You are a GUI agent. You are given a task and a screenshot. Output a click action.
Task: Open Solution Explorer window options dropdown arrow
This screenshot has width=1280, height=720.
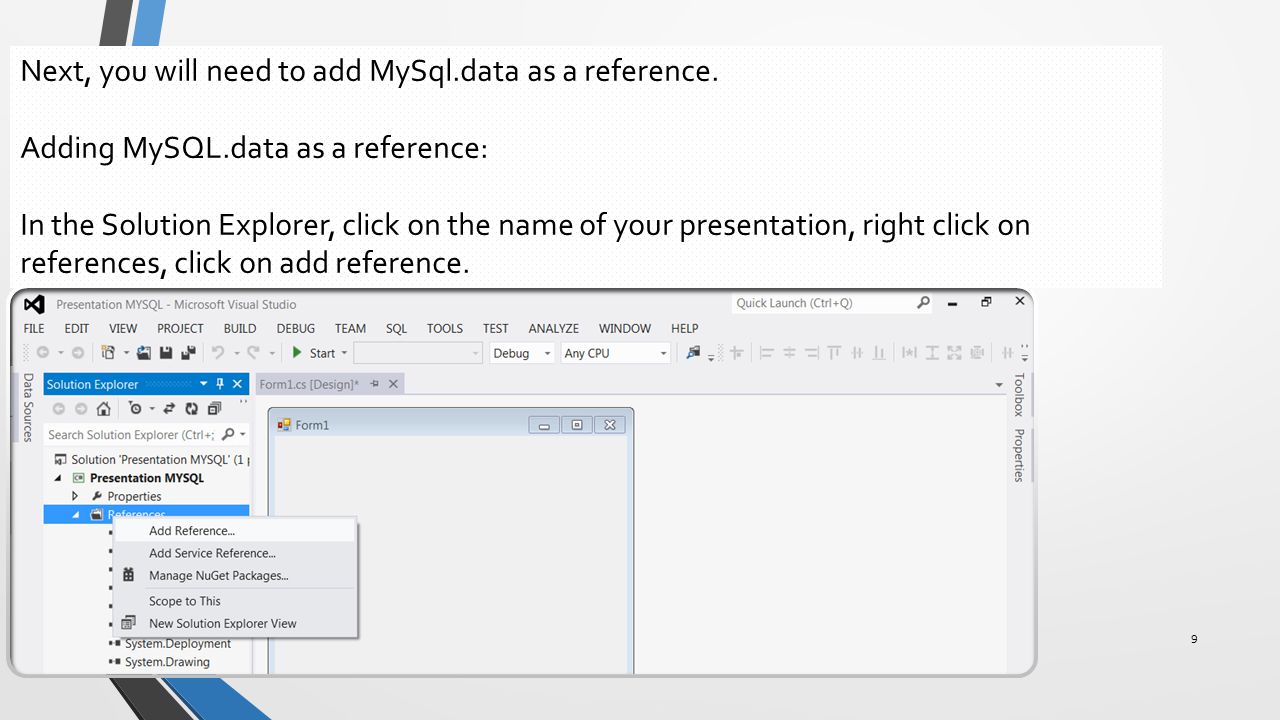[x=204, y=384]
